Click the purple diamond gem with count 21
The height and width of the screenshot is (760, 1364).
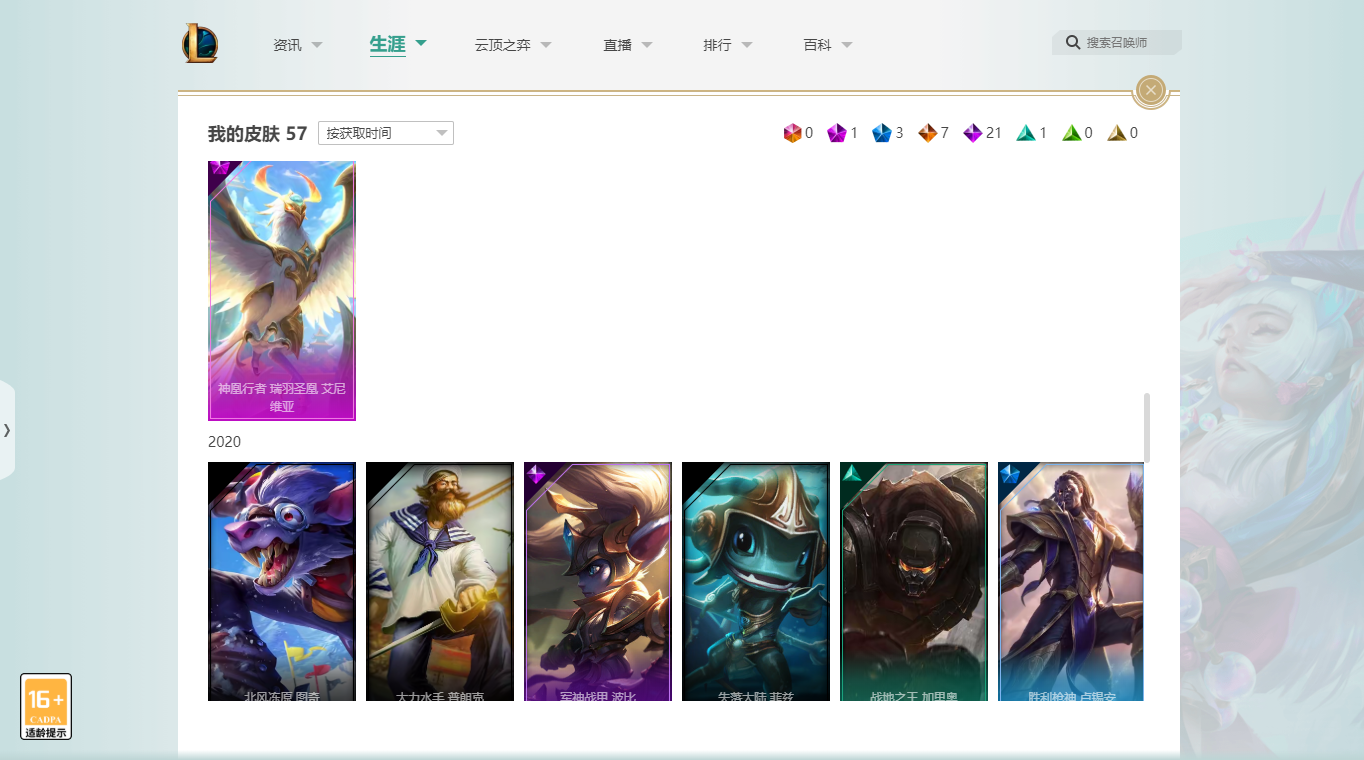972,133
